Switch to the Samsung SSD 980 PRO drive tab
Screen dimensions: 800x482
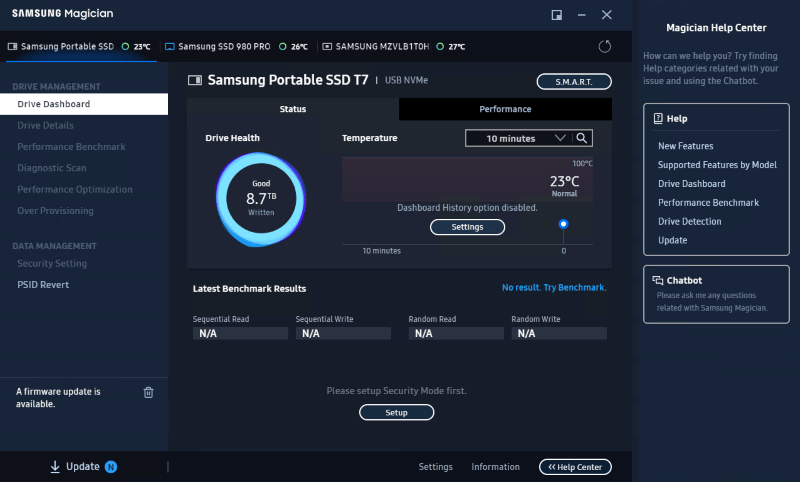coord(236,46)
